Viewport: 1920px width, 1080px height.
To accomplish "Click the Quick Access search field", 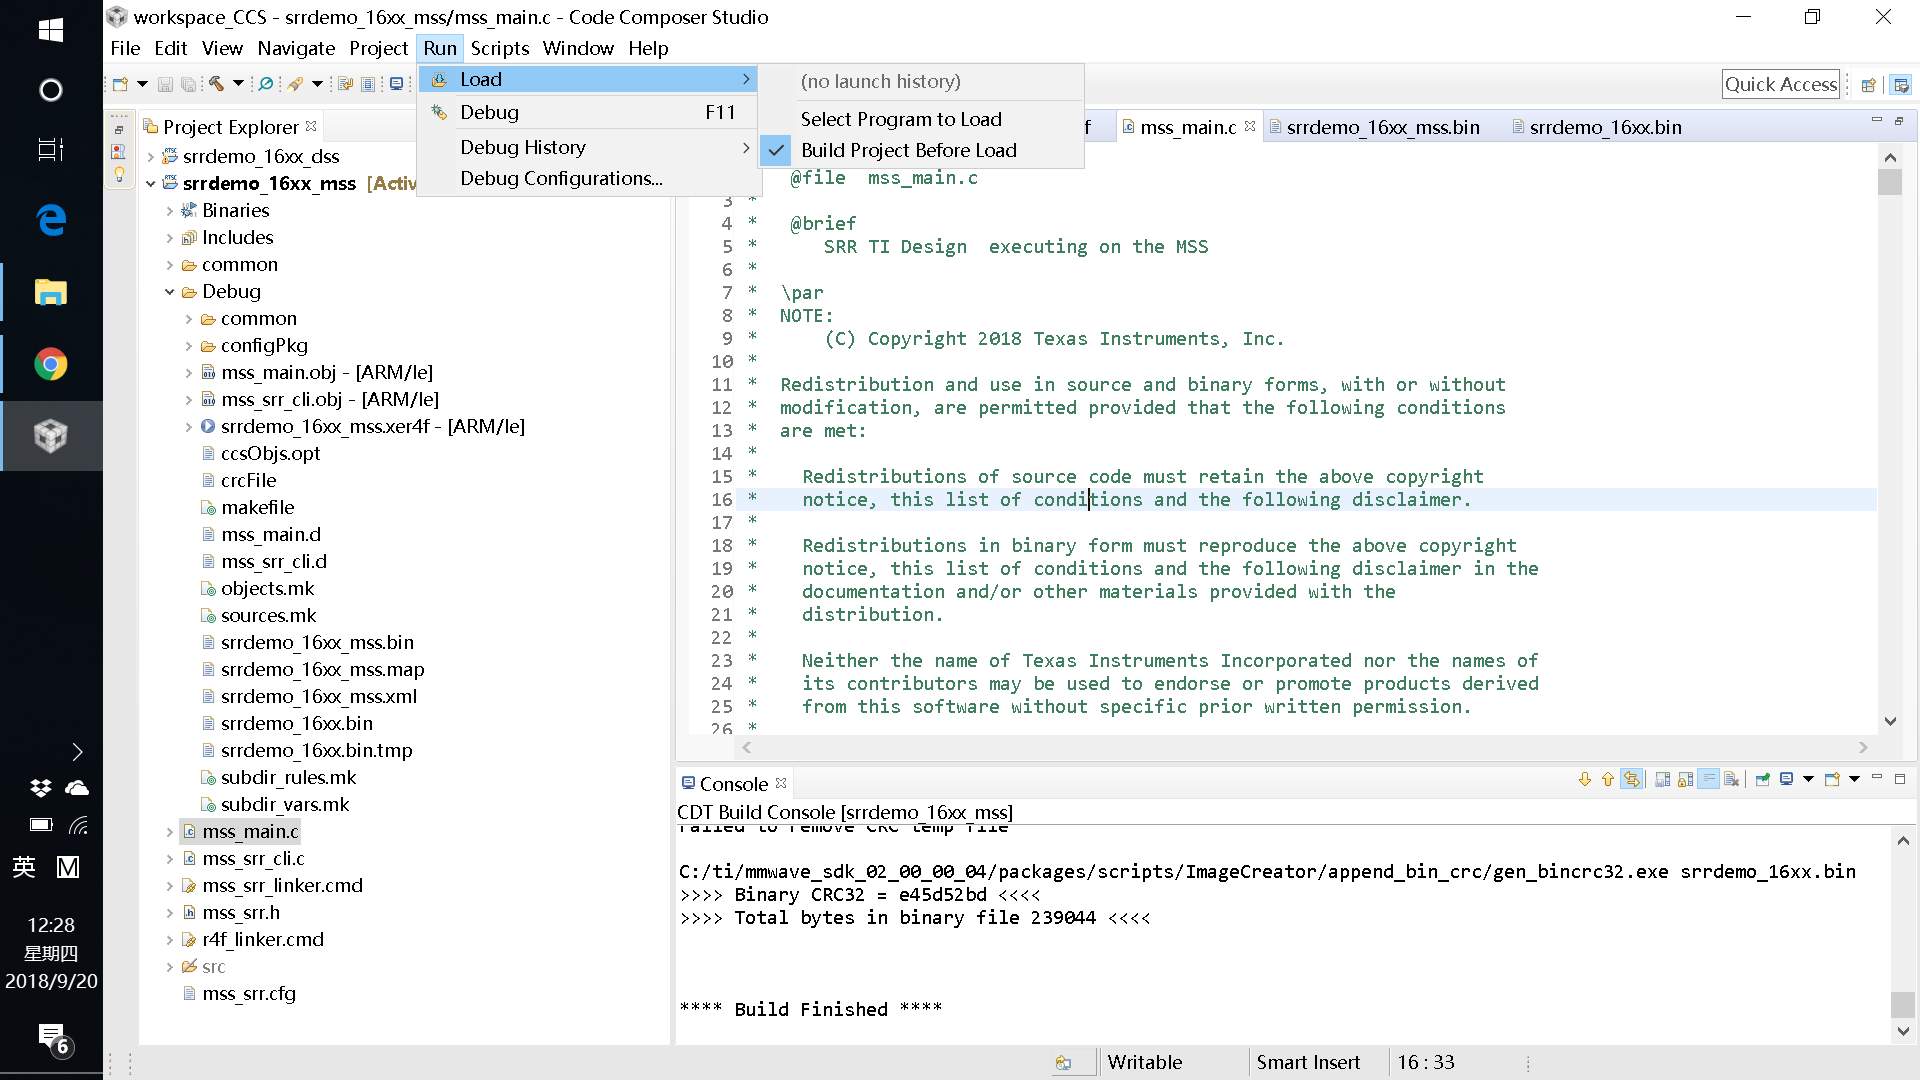I will [1781, 84].
